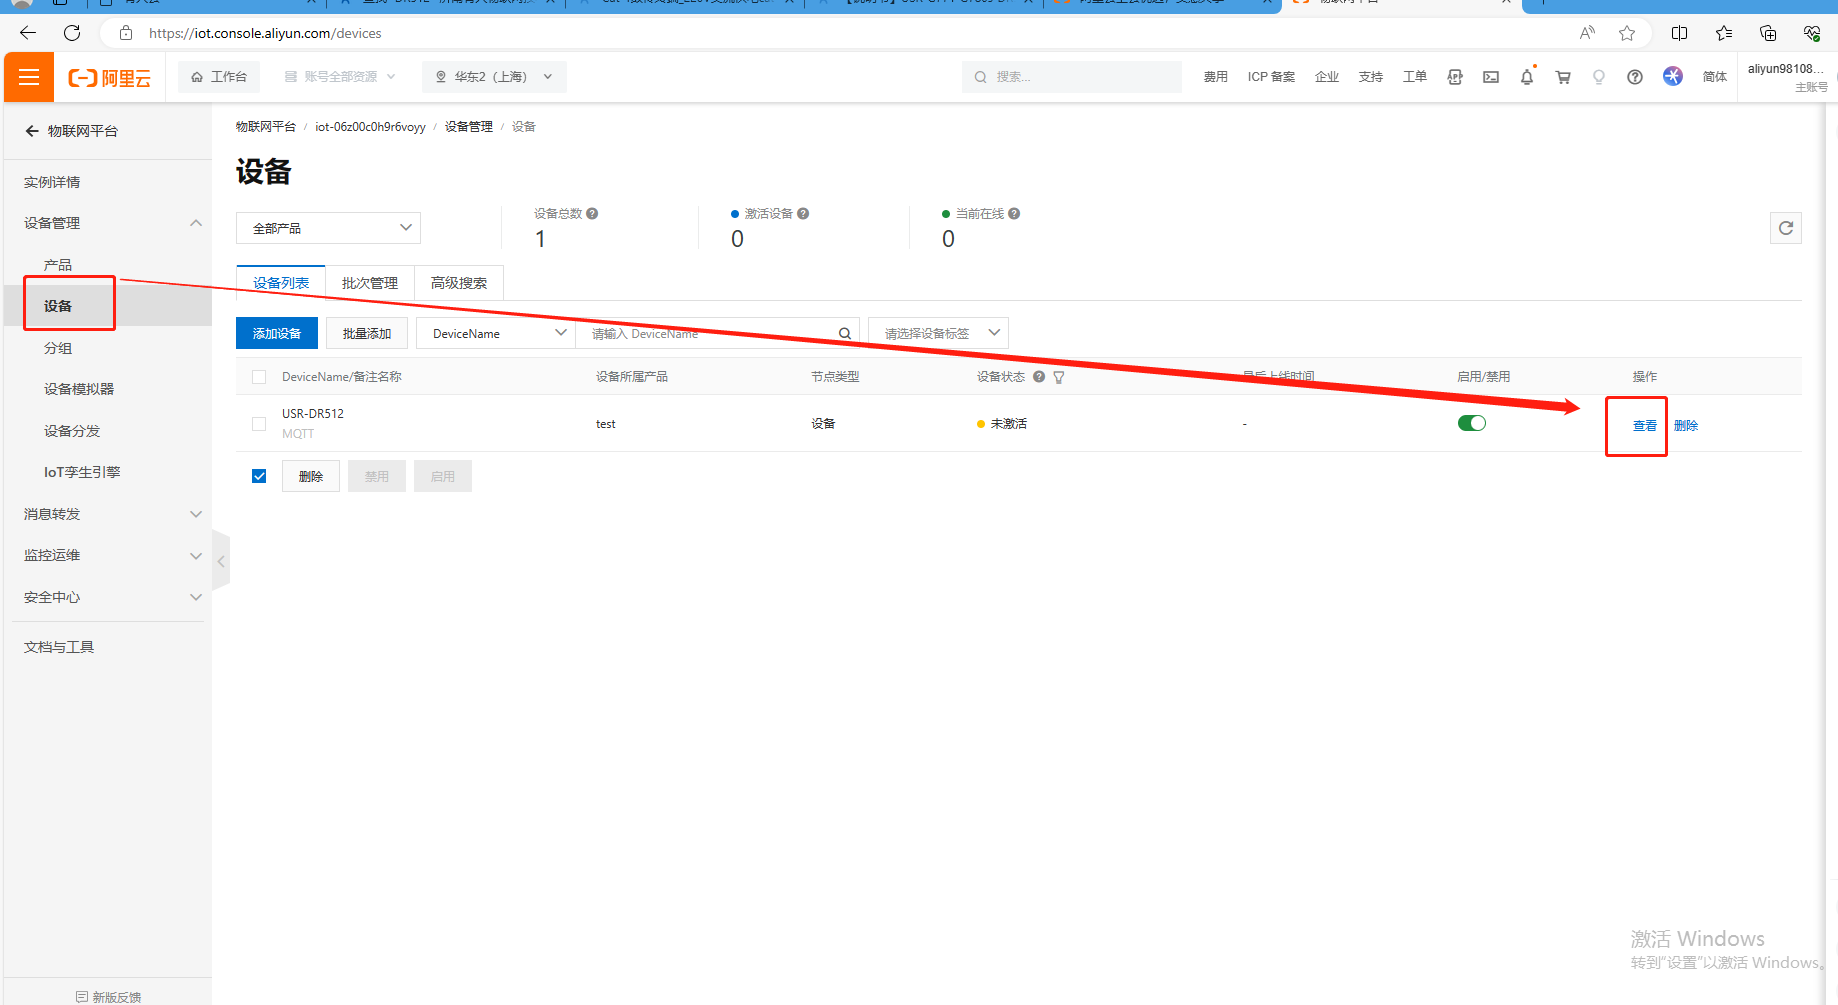Click the 批量添加 button

[367, 334]
